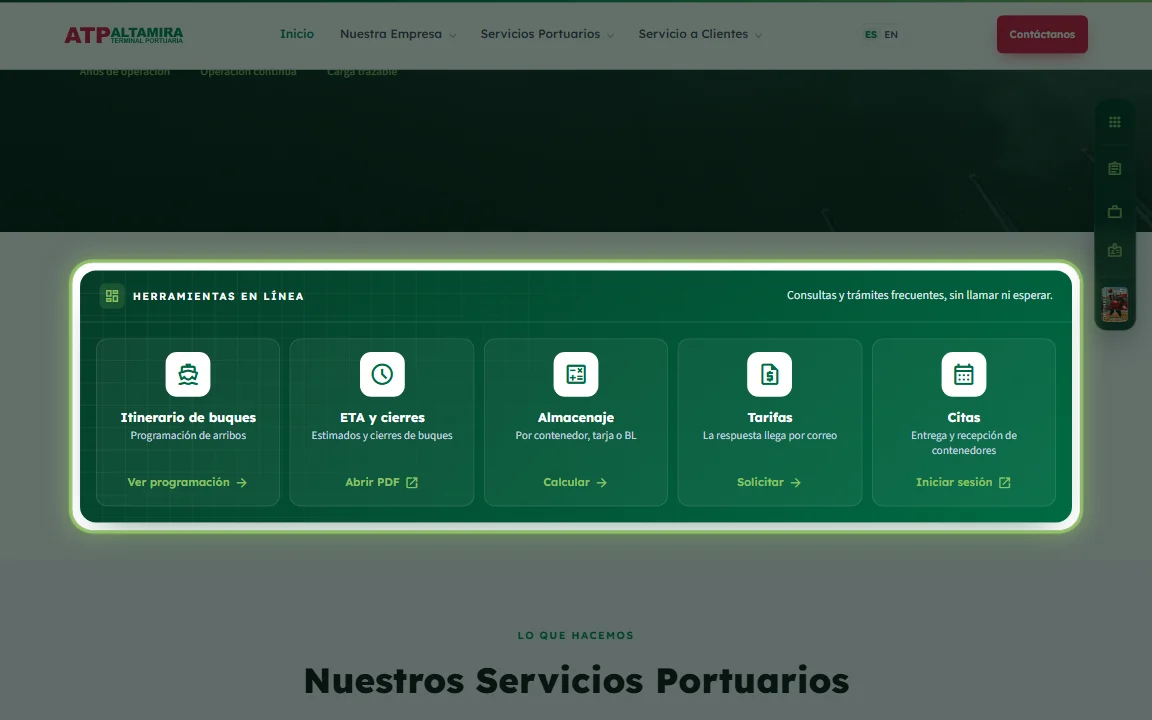Click Iniciar sesión under Citas
Screen dimensions: 1152x720
(x=963, y=482)
